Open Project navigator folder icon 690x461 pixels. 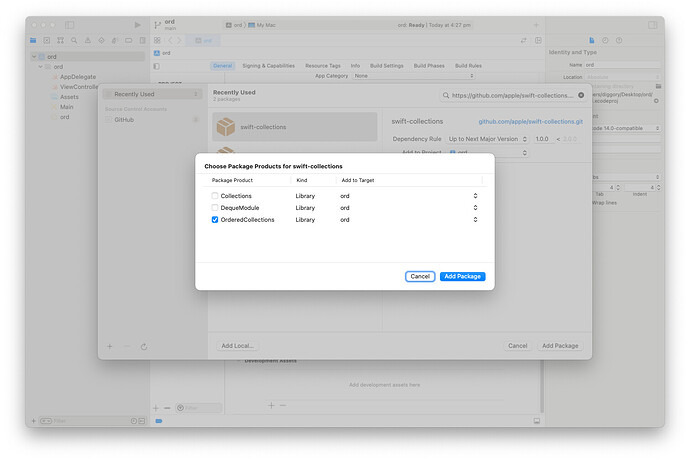click(x=33, y=40)
